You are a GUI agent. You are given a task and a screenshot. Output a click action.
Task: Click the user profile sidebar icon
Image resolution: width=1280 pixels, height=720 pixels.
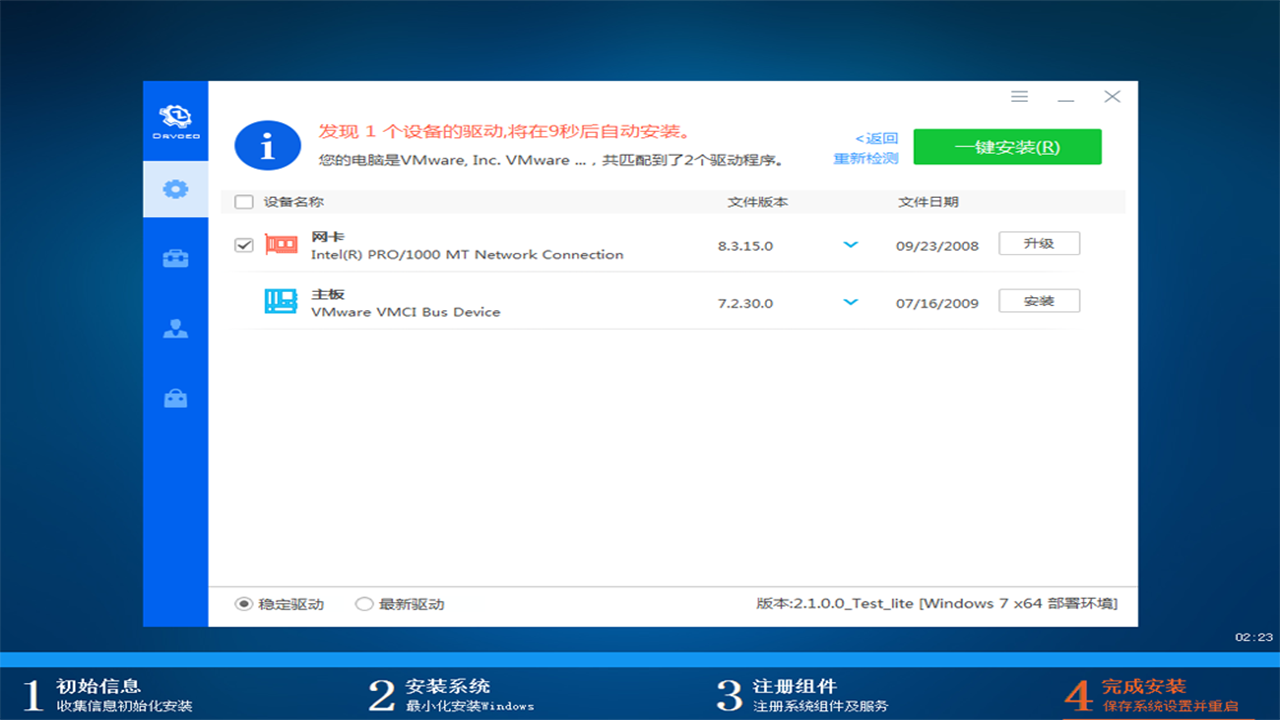(x=175, y=328)
